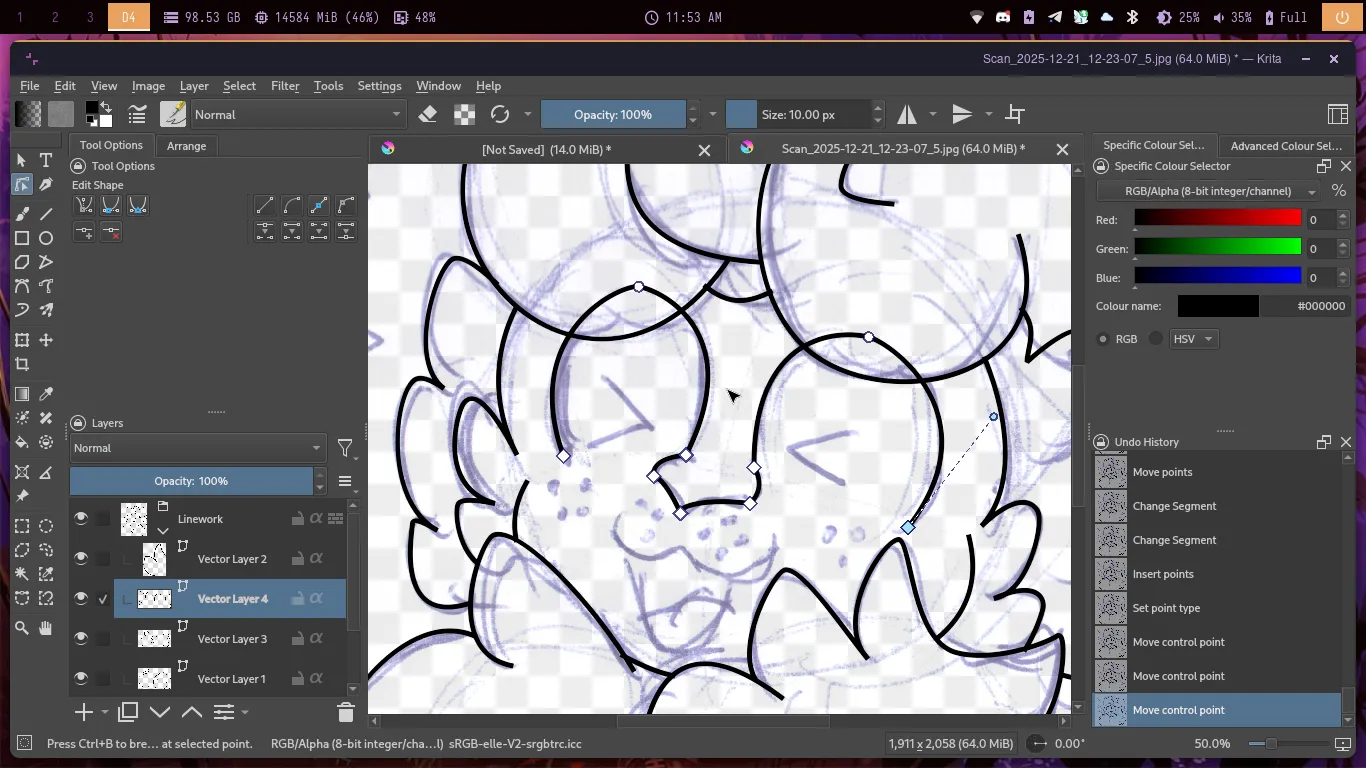
Task: Switch to the [Not Saved] document tab
Action: [x=545, y=149]
